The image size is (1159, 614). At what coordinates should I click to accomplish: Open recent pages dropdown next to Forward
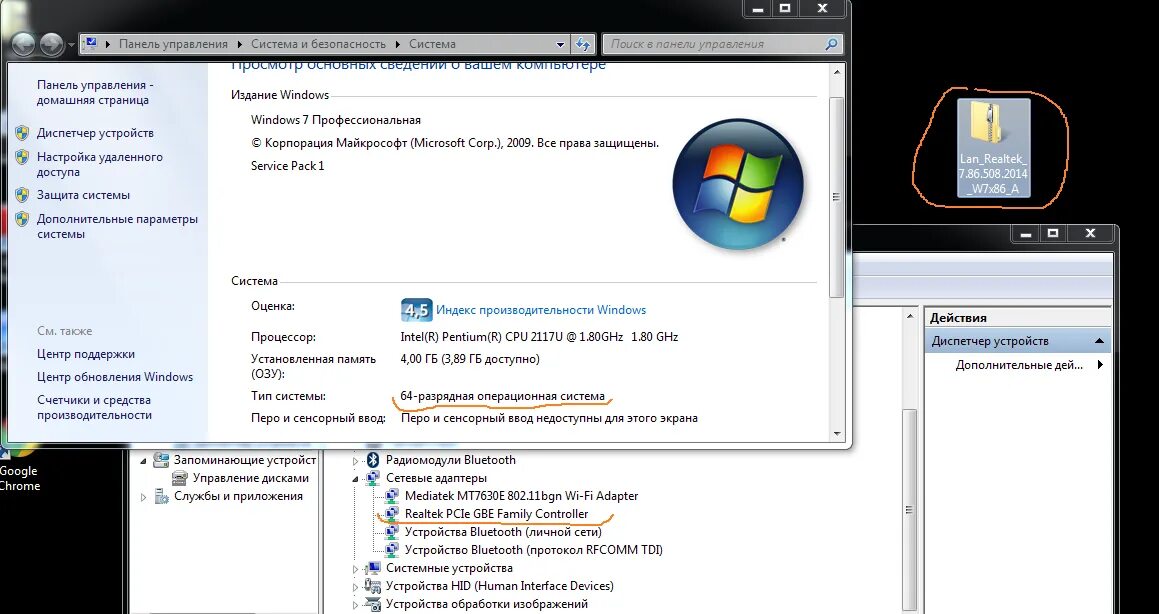click(71, 44)
